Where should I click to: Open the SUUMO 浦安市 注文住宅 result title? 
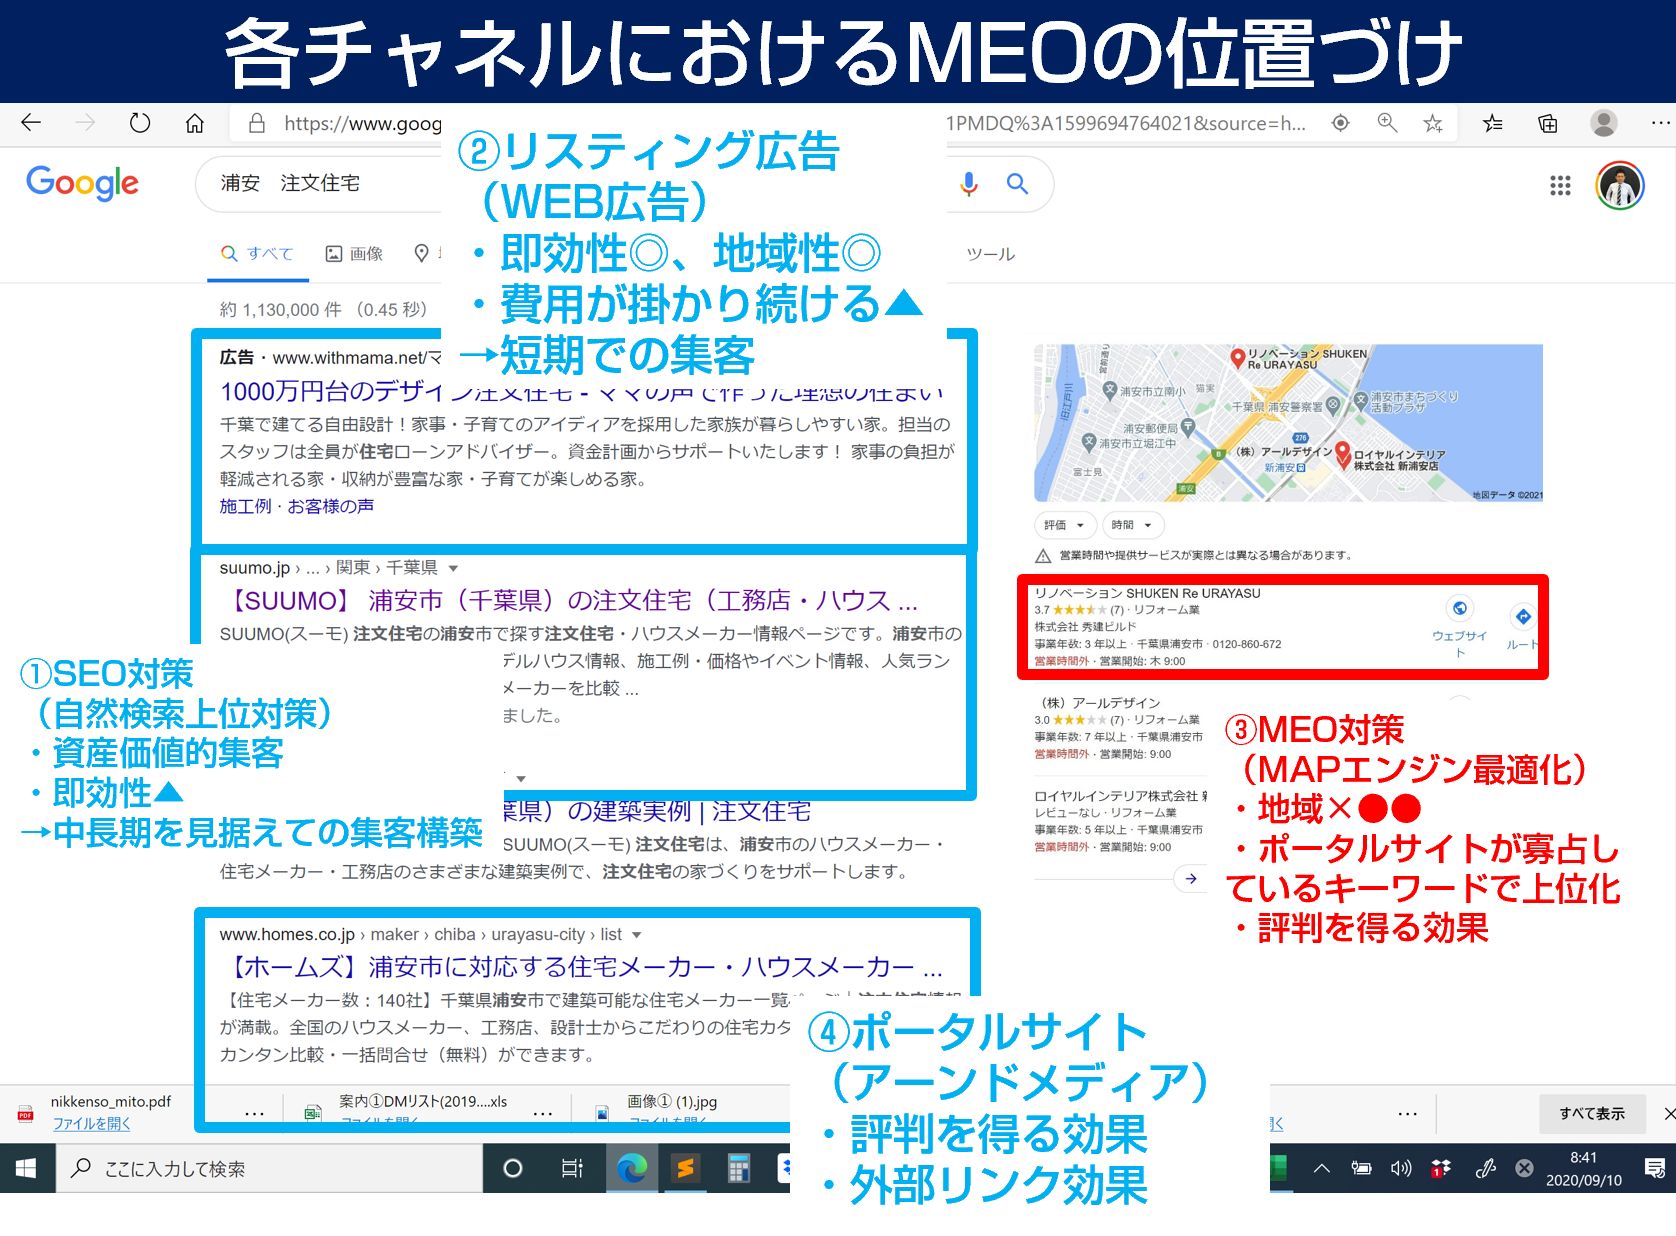[569, 600]
